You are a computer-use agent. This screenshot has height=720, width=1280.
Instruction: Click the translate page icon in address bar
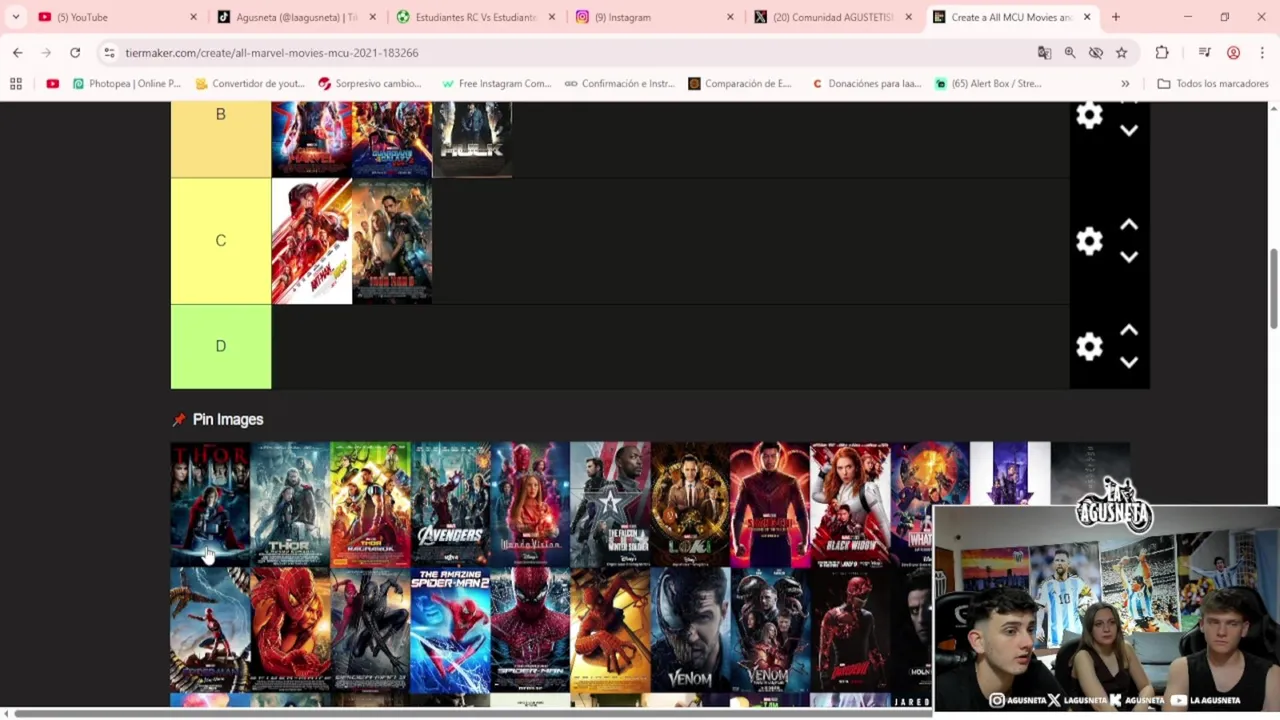pyautogui.click(x=1044, y=52)
